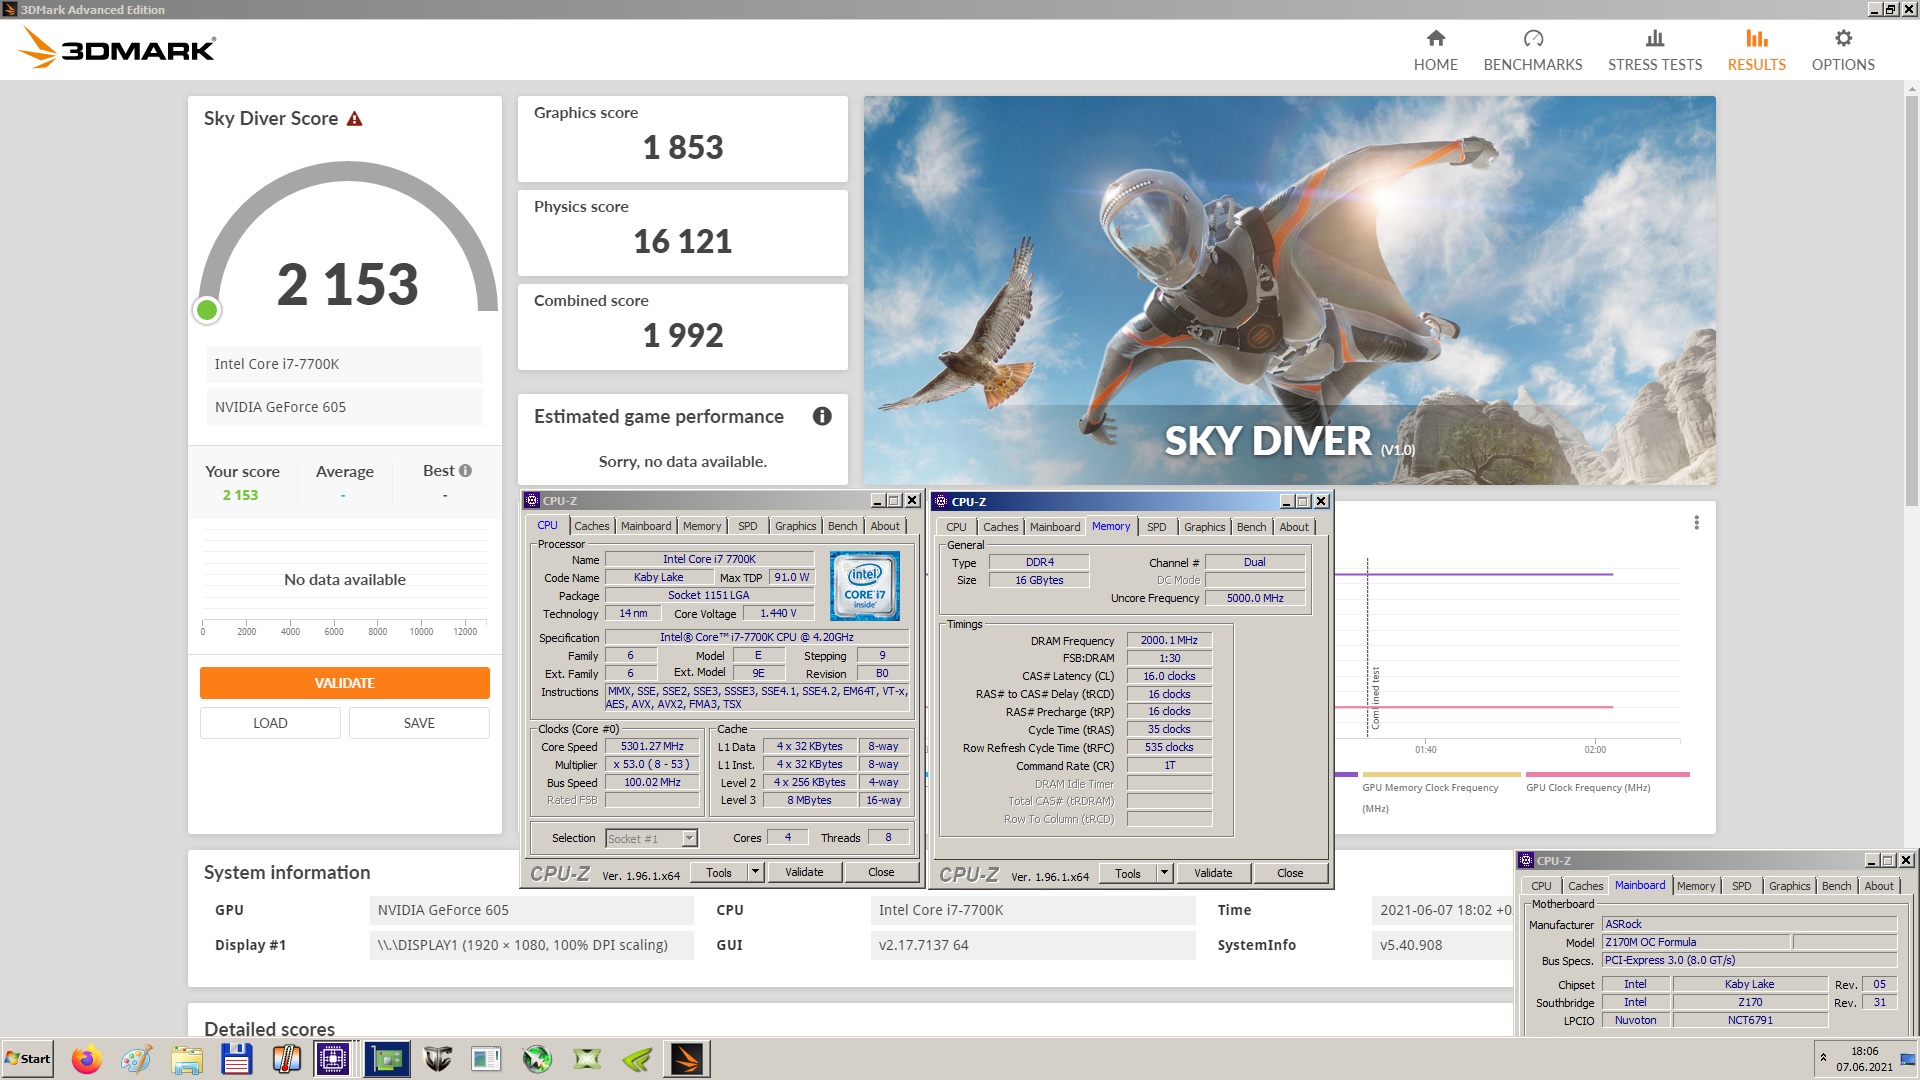Screen dimensions: 1920x1080
Task: Click Combined score 1 992 panel
Action: [682, 326]
